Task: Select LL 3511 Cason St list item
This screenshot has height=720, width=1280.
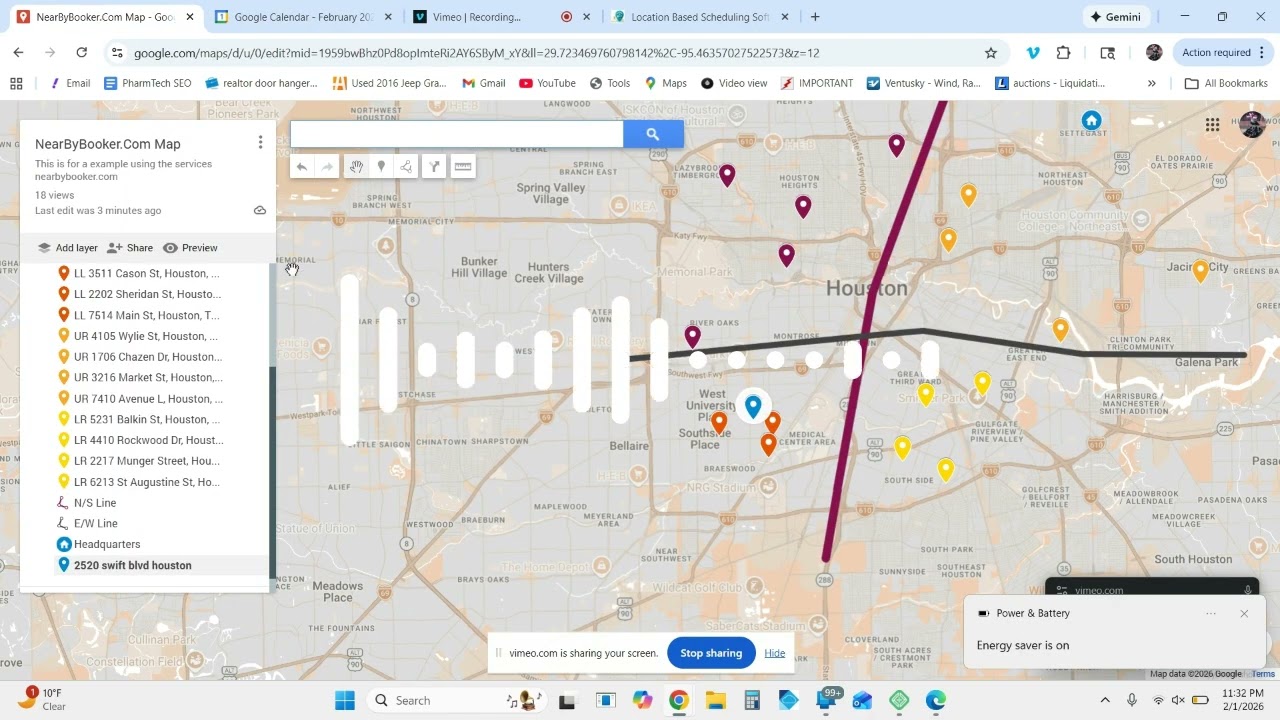Action: click(147, 273)
